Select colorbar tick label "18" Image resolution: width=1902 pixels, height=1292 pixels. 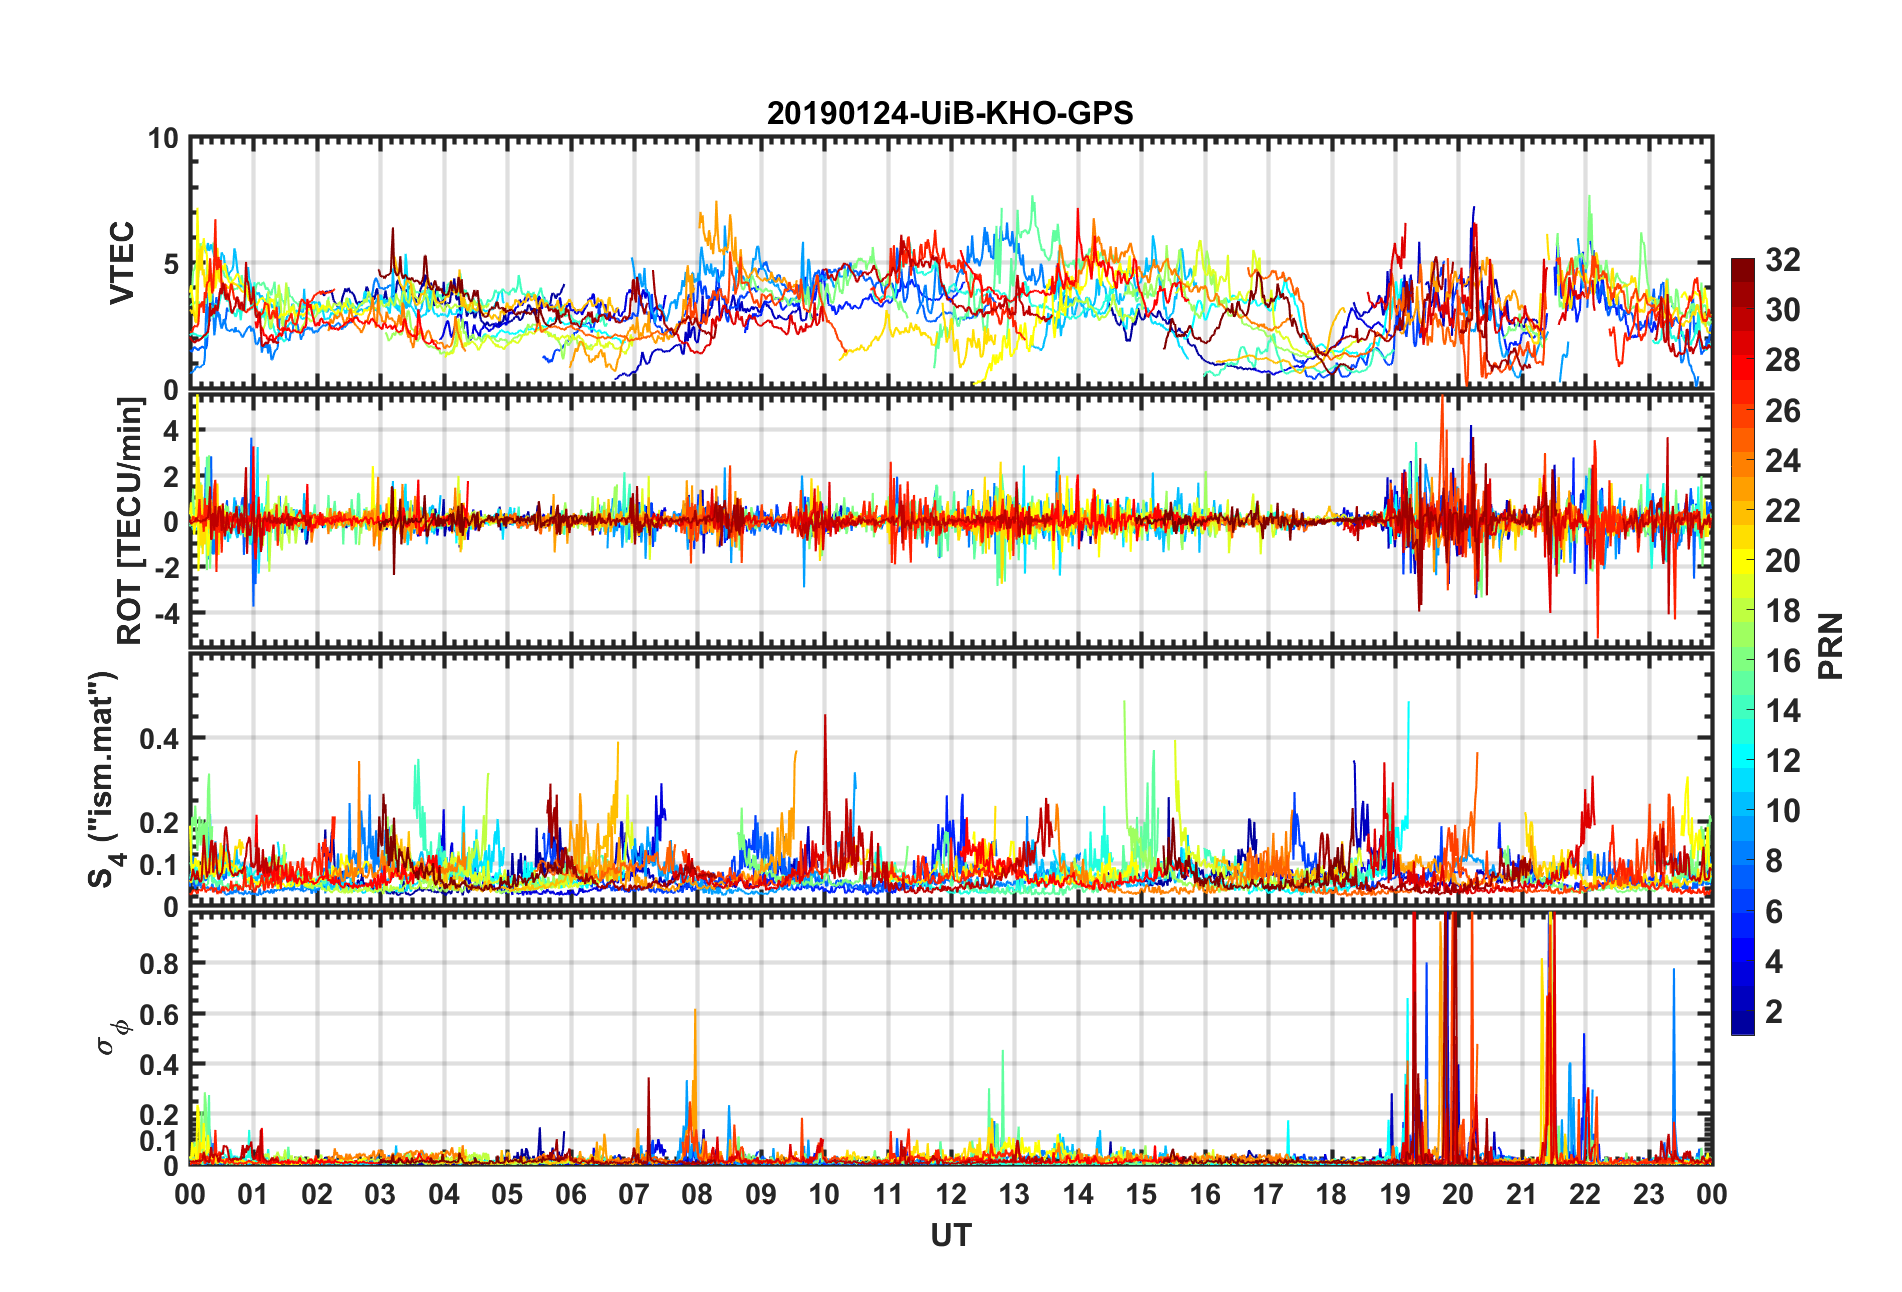(1783, 611)
